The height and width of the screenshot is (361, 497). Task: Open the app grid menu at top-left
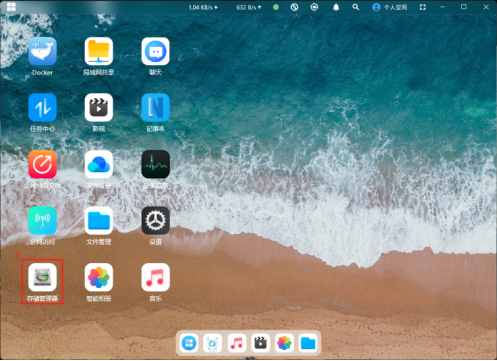[11, 7]
